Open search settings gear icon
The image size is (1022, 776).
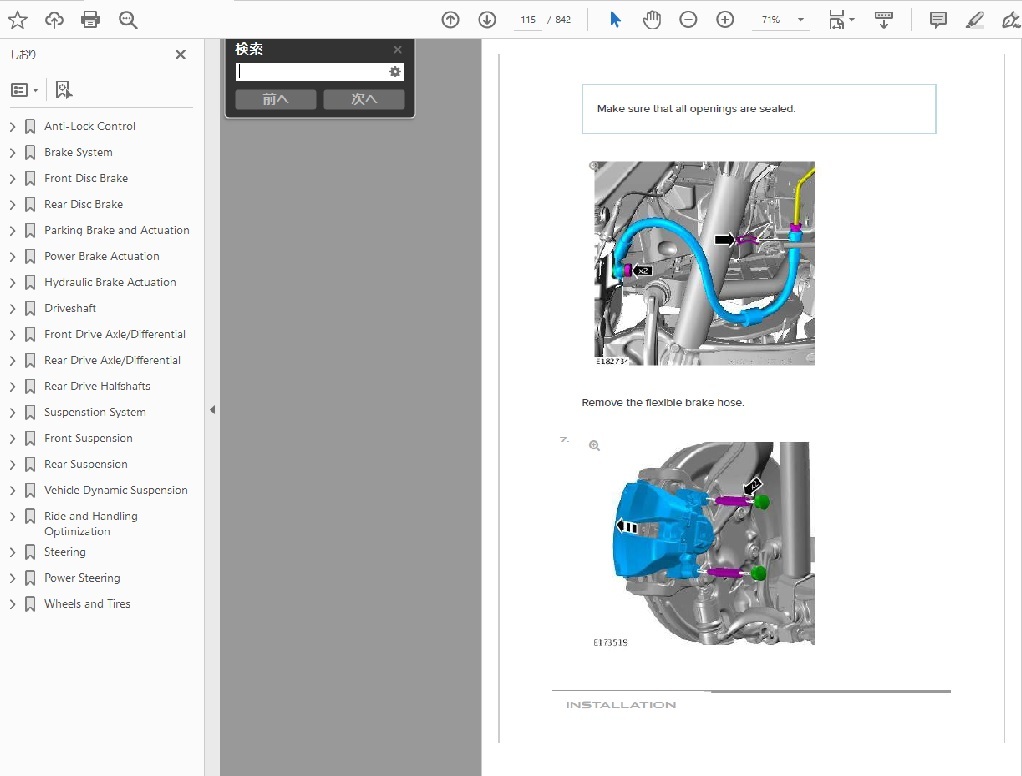click(x=395, y=72)
